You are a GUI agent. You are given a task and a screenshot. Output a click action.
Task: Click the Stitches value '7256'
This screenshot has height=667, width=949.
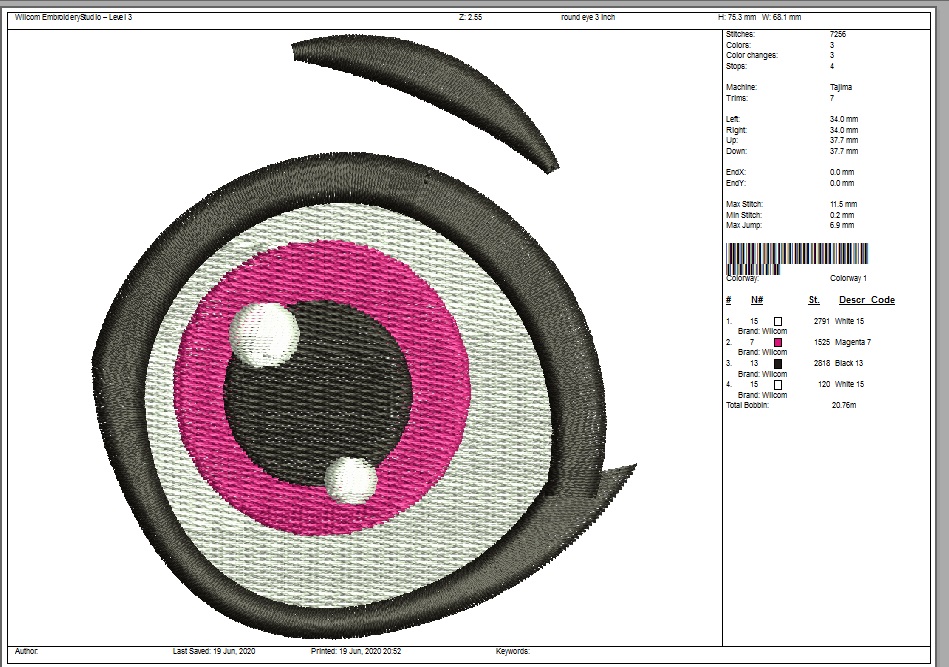point(838,34)
